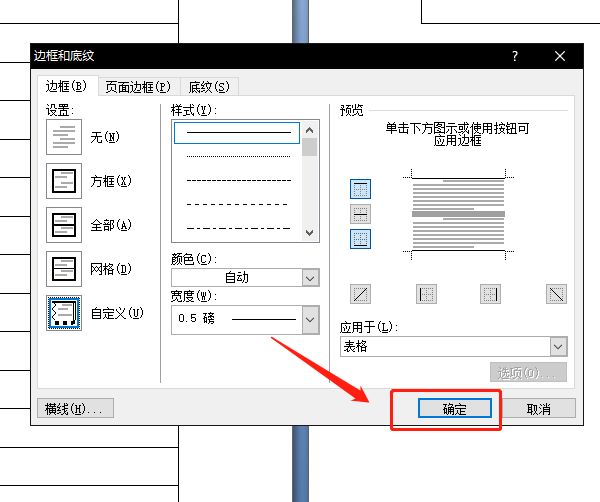
Task: Select the 无 (None) border setting icon
Action: pos(64,137)
